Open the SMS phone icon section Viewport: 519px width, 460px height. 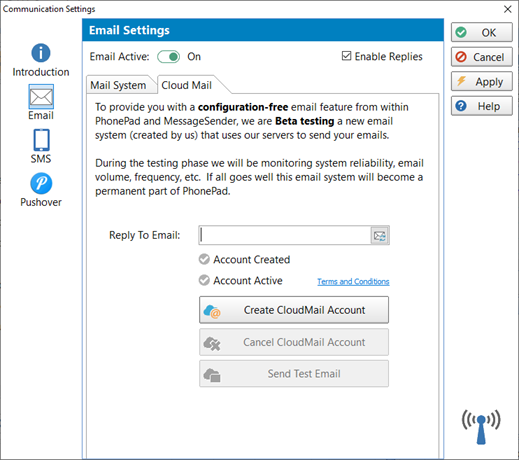41,140
